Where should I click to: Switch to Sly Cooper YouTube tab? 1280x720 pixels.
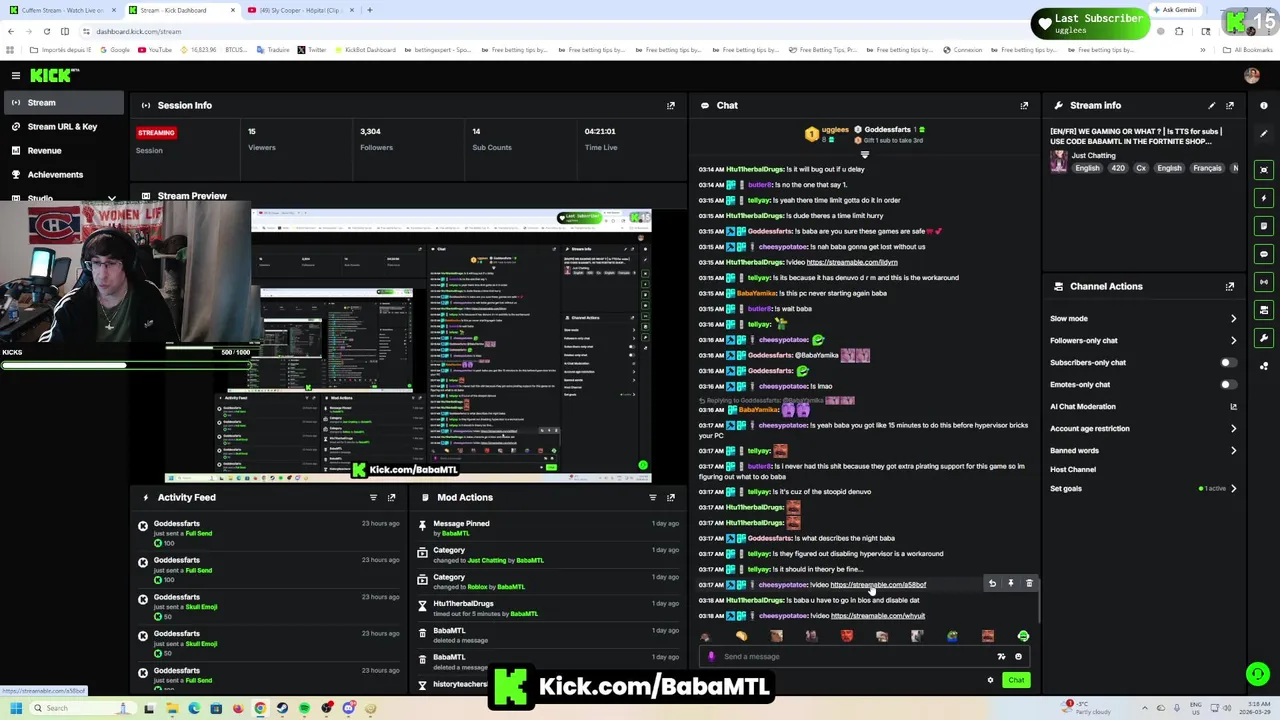[300, 10]
